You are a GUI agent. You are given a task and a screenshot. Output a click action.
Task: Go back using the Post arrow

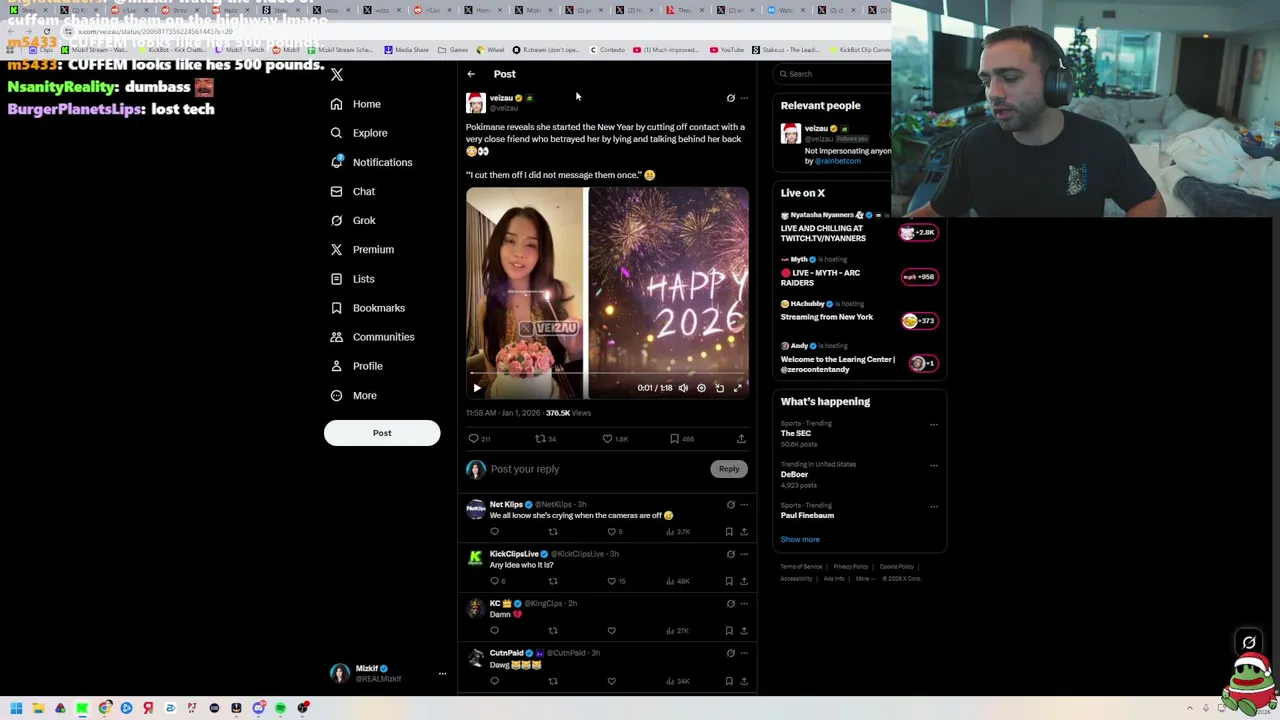click(x=471, y=74)
